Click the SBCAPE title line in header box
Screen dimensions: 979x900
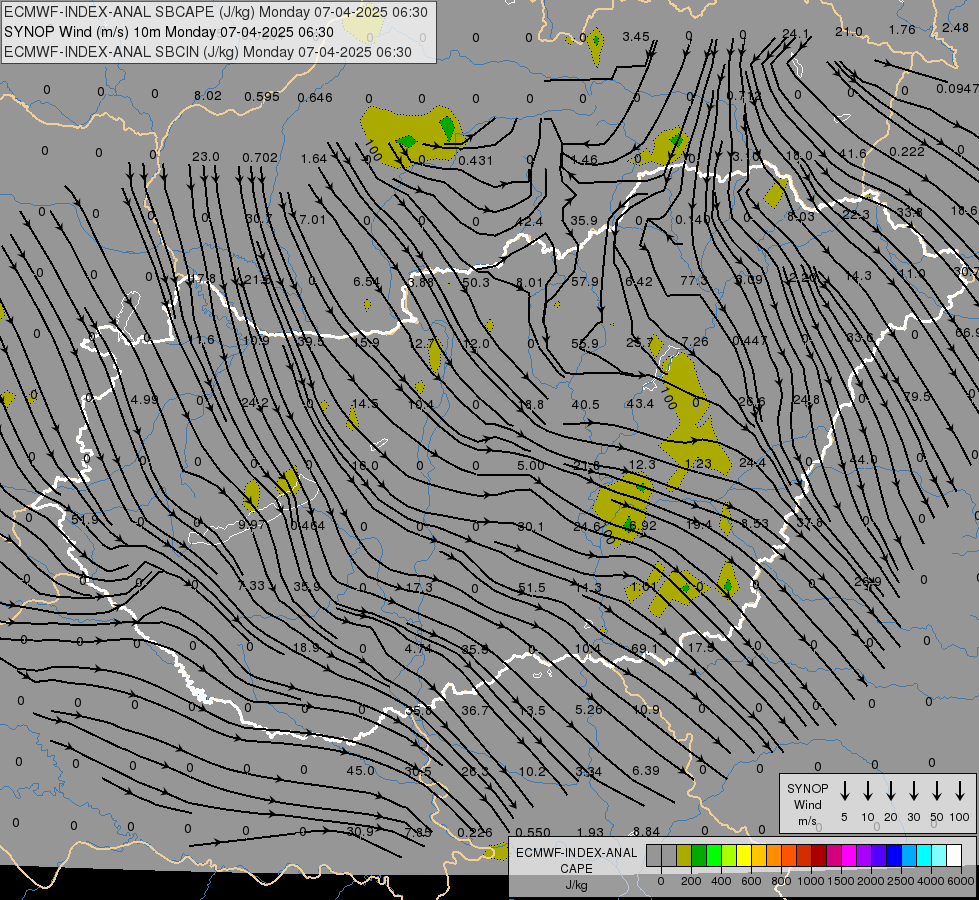point(216,12)
